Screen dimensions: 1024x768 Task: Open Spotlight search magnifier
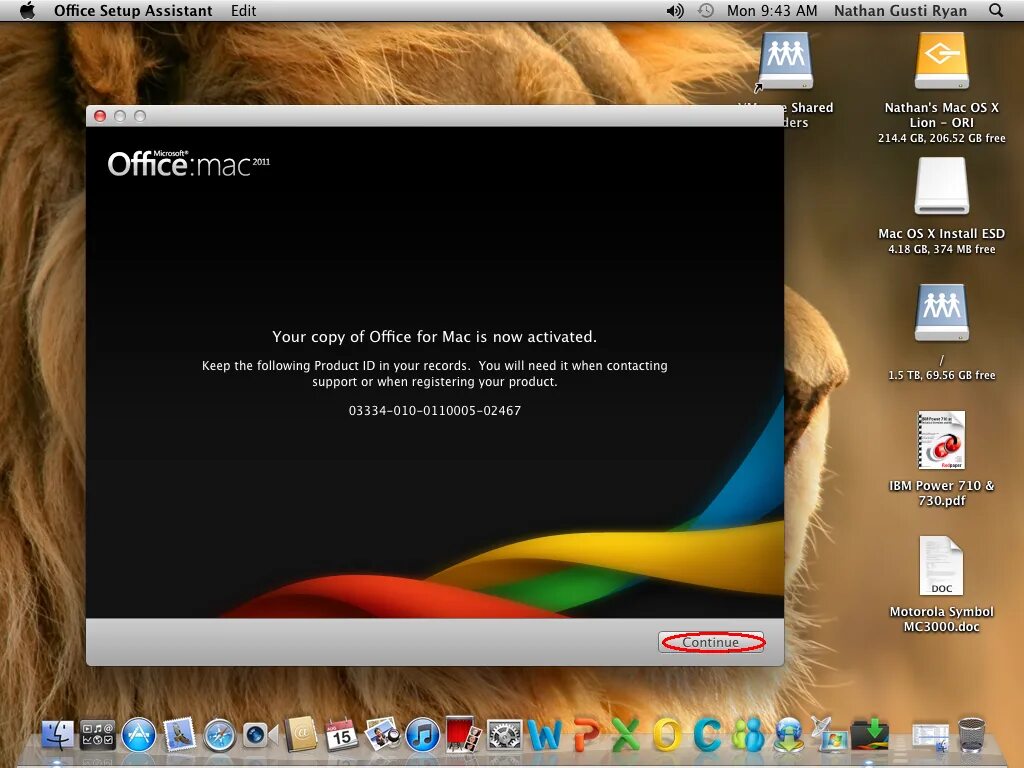996,10
